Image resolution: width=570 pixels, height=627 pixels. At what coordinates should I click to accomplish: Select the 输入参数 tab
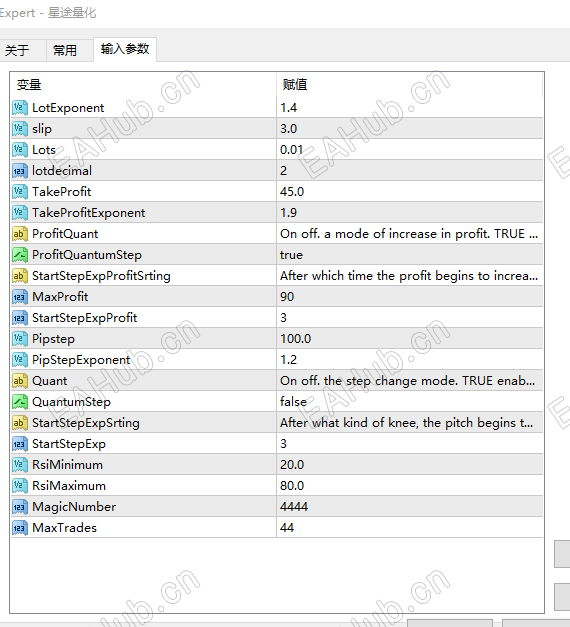[x=125, y=49]
